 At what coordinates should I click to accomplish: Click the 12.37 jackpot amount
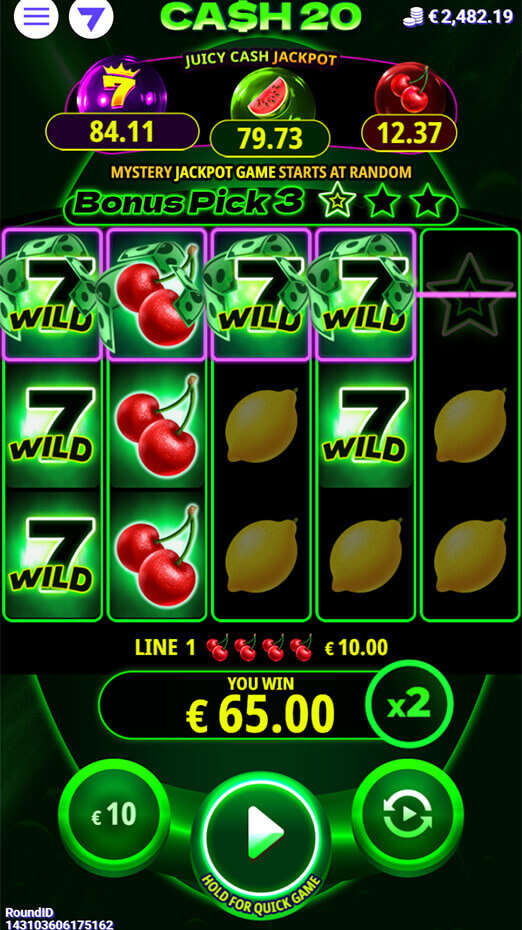coord(409,133)
